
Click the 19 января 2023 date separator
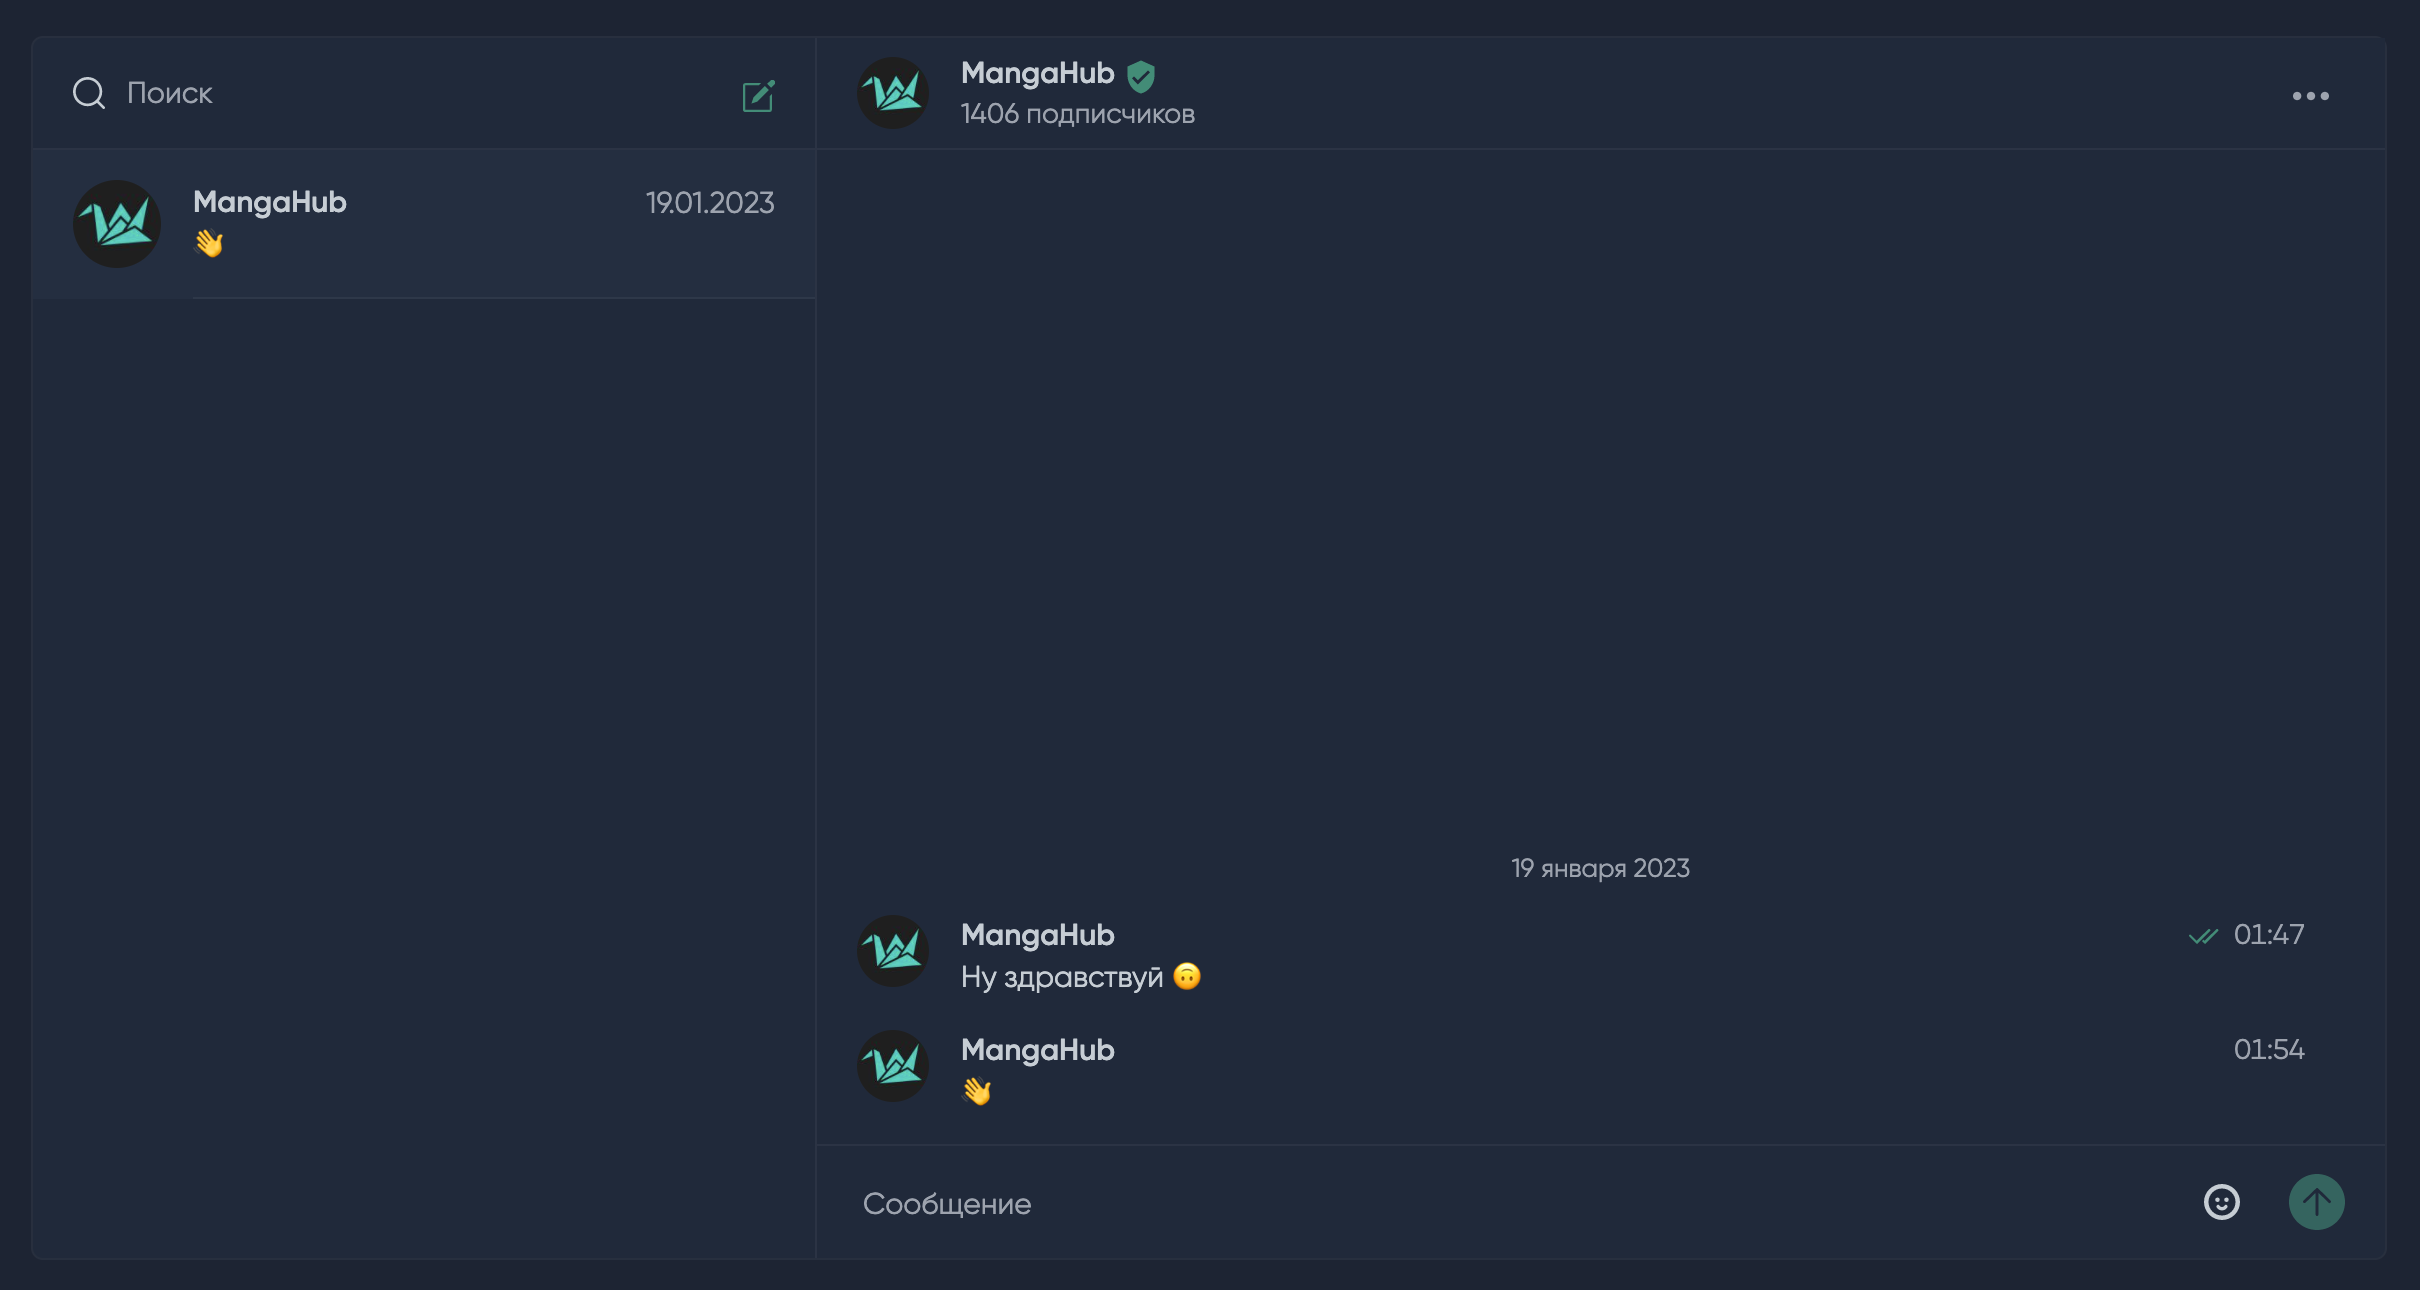pyautogui.click(x=1600, y=868)
